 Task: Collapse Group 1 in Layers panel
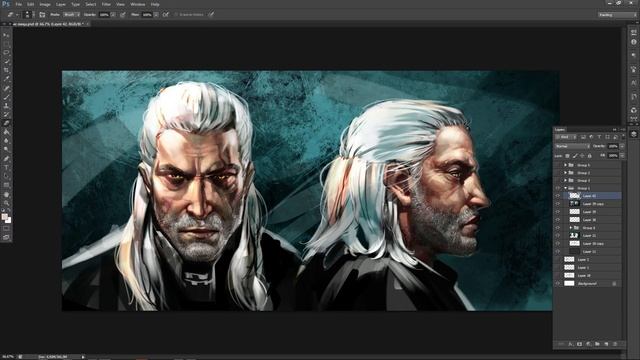(565, 188)
